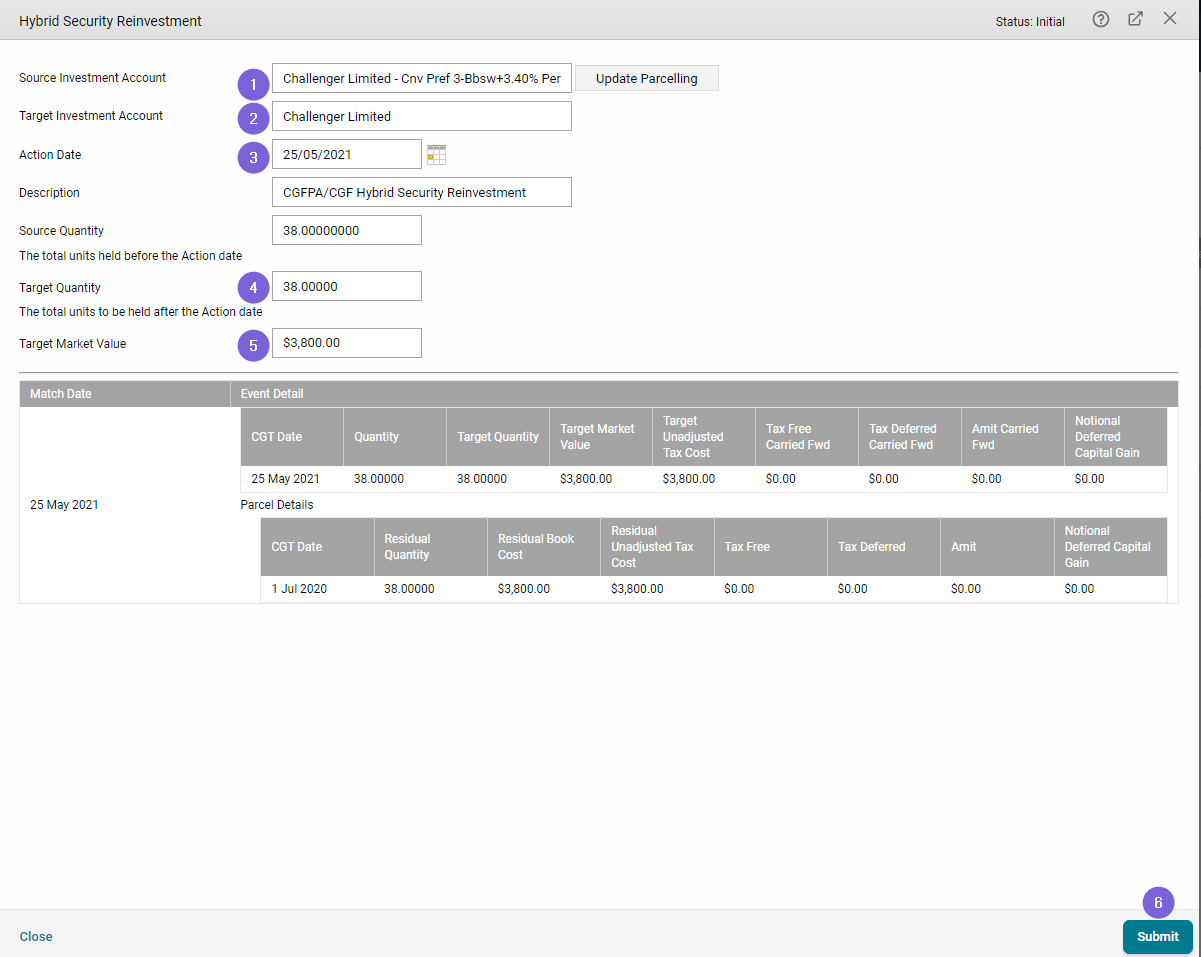This screenshot has height=957, width=1201.
Task: Submit the hybrid security reinvestment
Action: point(1158,936)
